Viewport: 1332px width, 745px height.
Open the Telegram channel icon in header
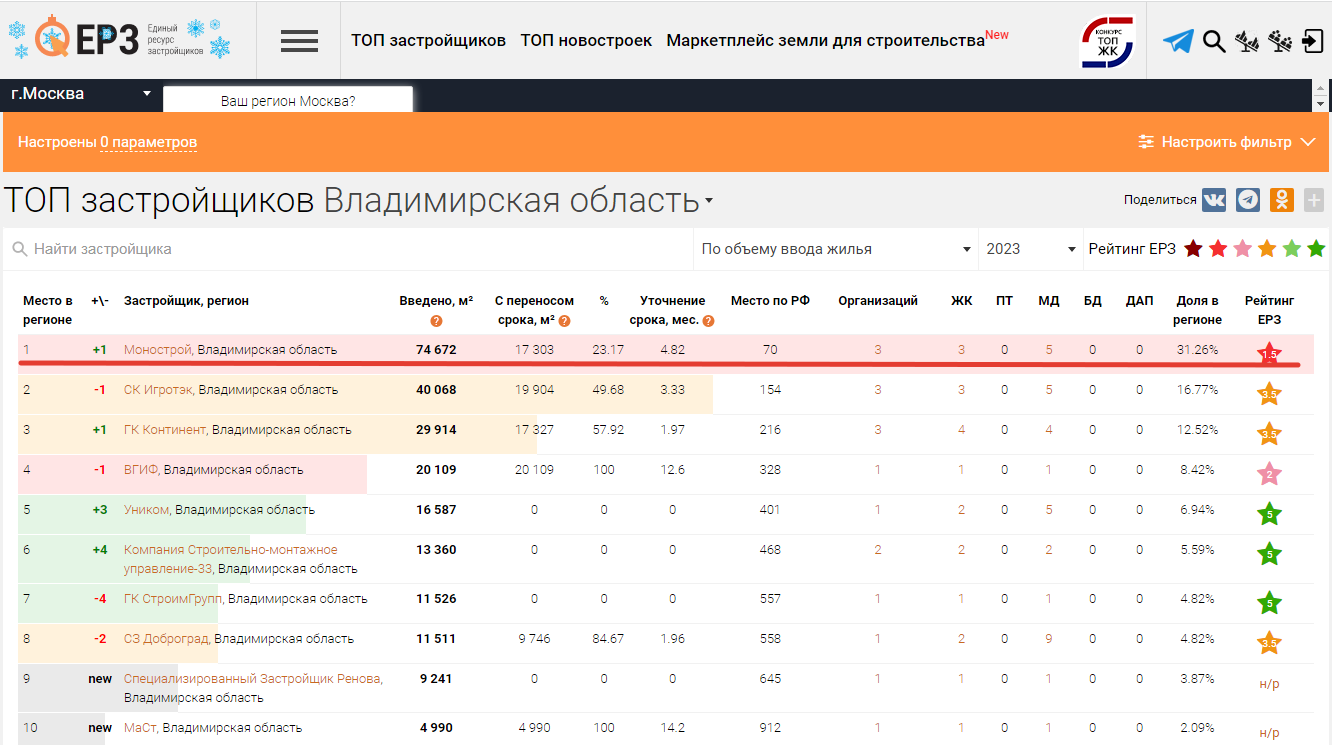point(1178,41)
